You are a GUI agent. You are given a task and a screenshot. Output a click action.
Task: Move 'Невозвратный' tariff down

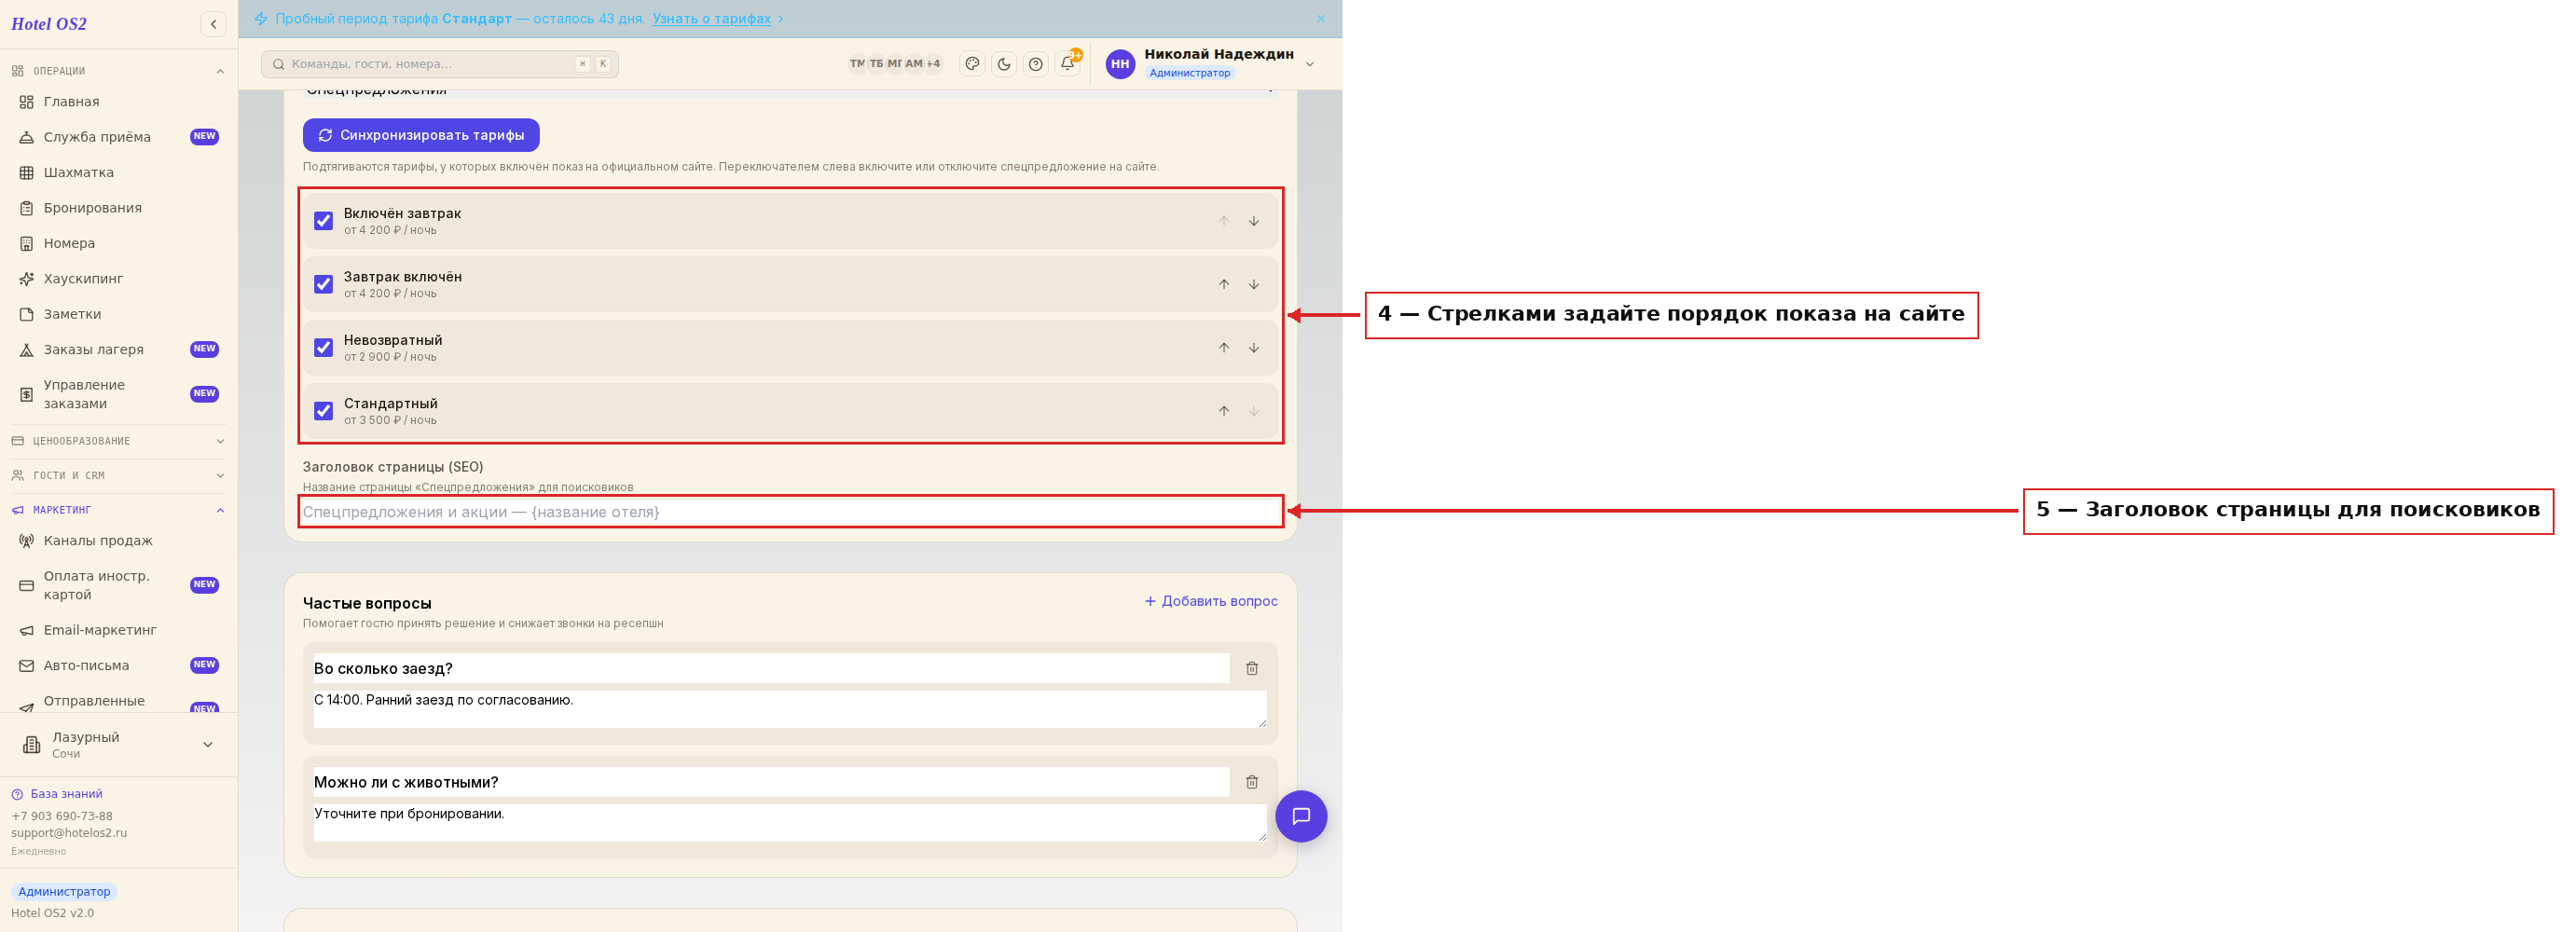1254,348
